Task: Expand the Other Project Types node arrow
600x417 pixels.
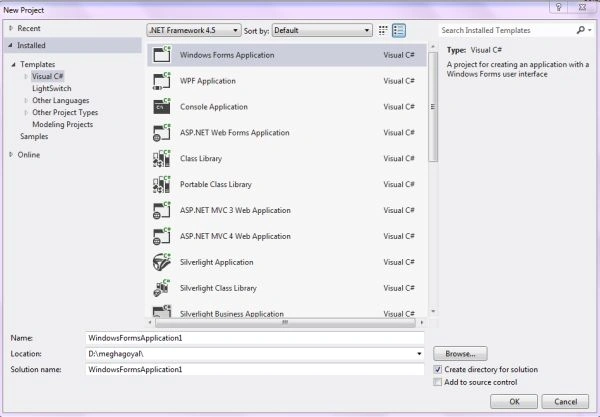Action: click(x=26, y=112)
